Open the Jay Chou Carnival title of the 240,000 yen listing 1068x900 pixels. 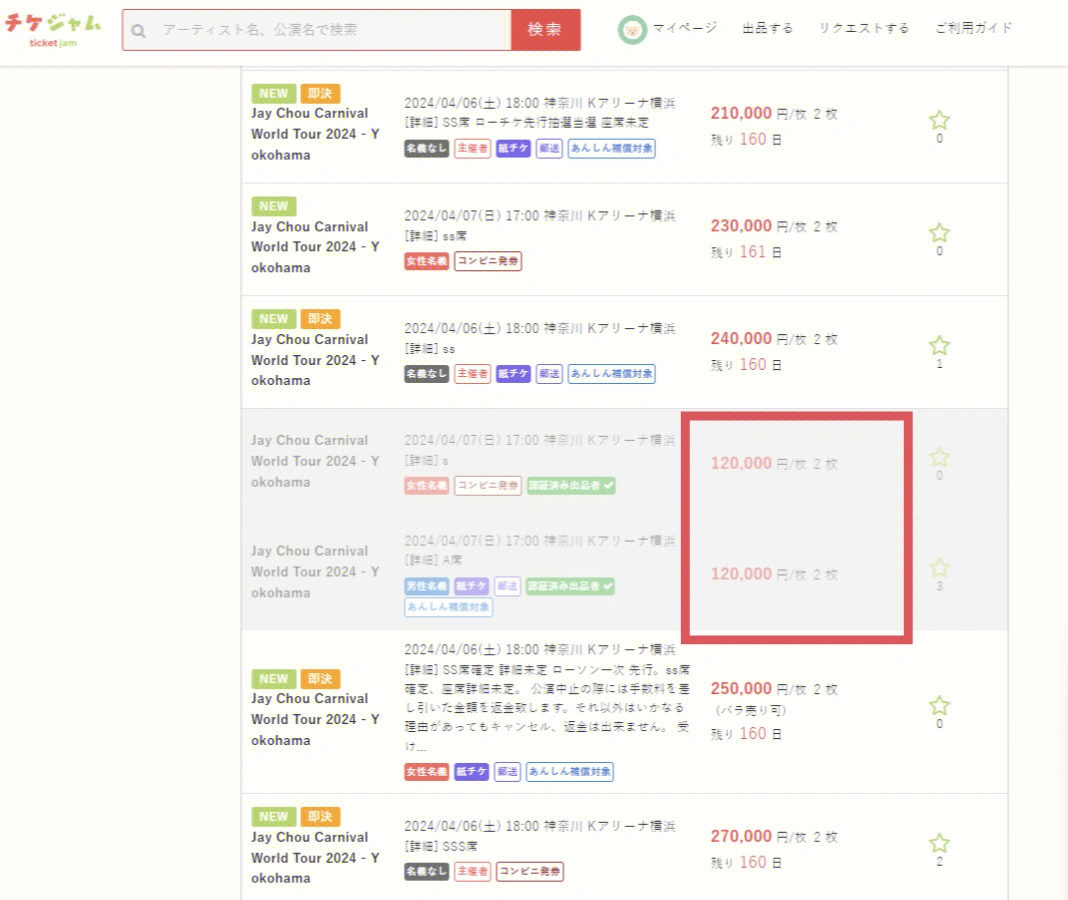point(315,360)
